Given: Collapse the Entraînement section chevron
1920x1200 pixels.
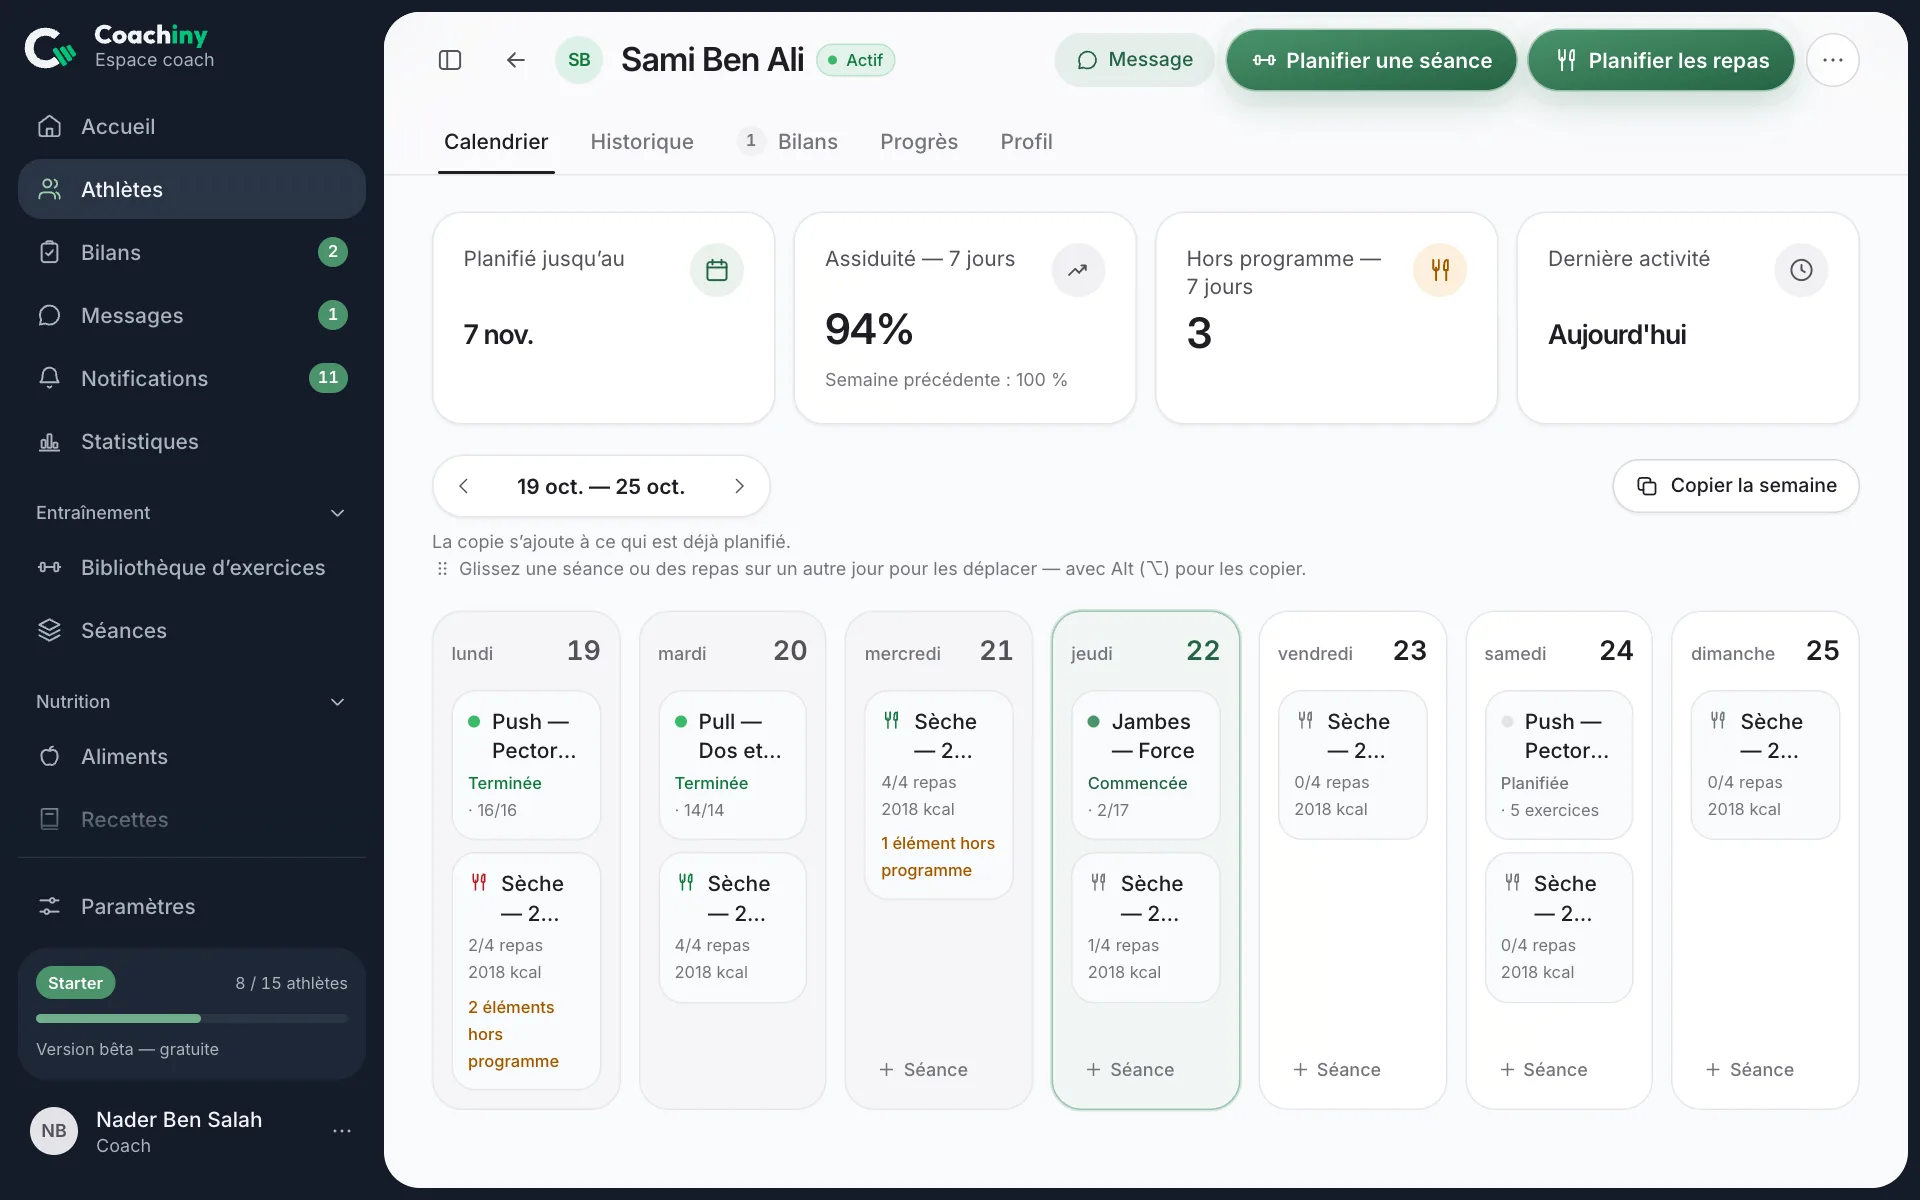Looking at the screenshot, I should pos(338,513).
